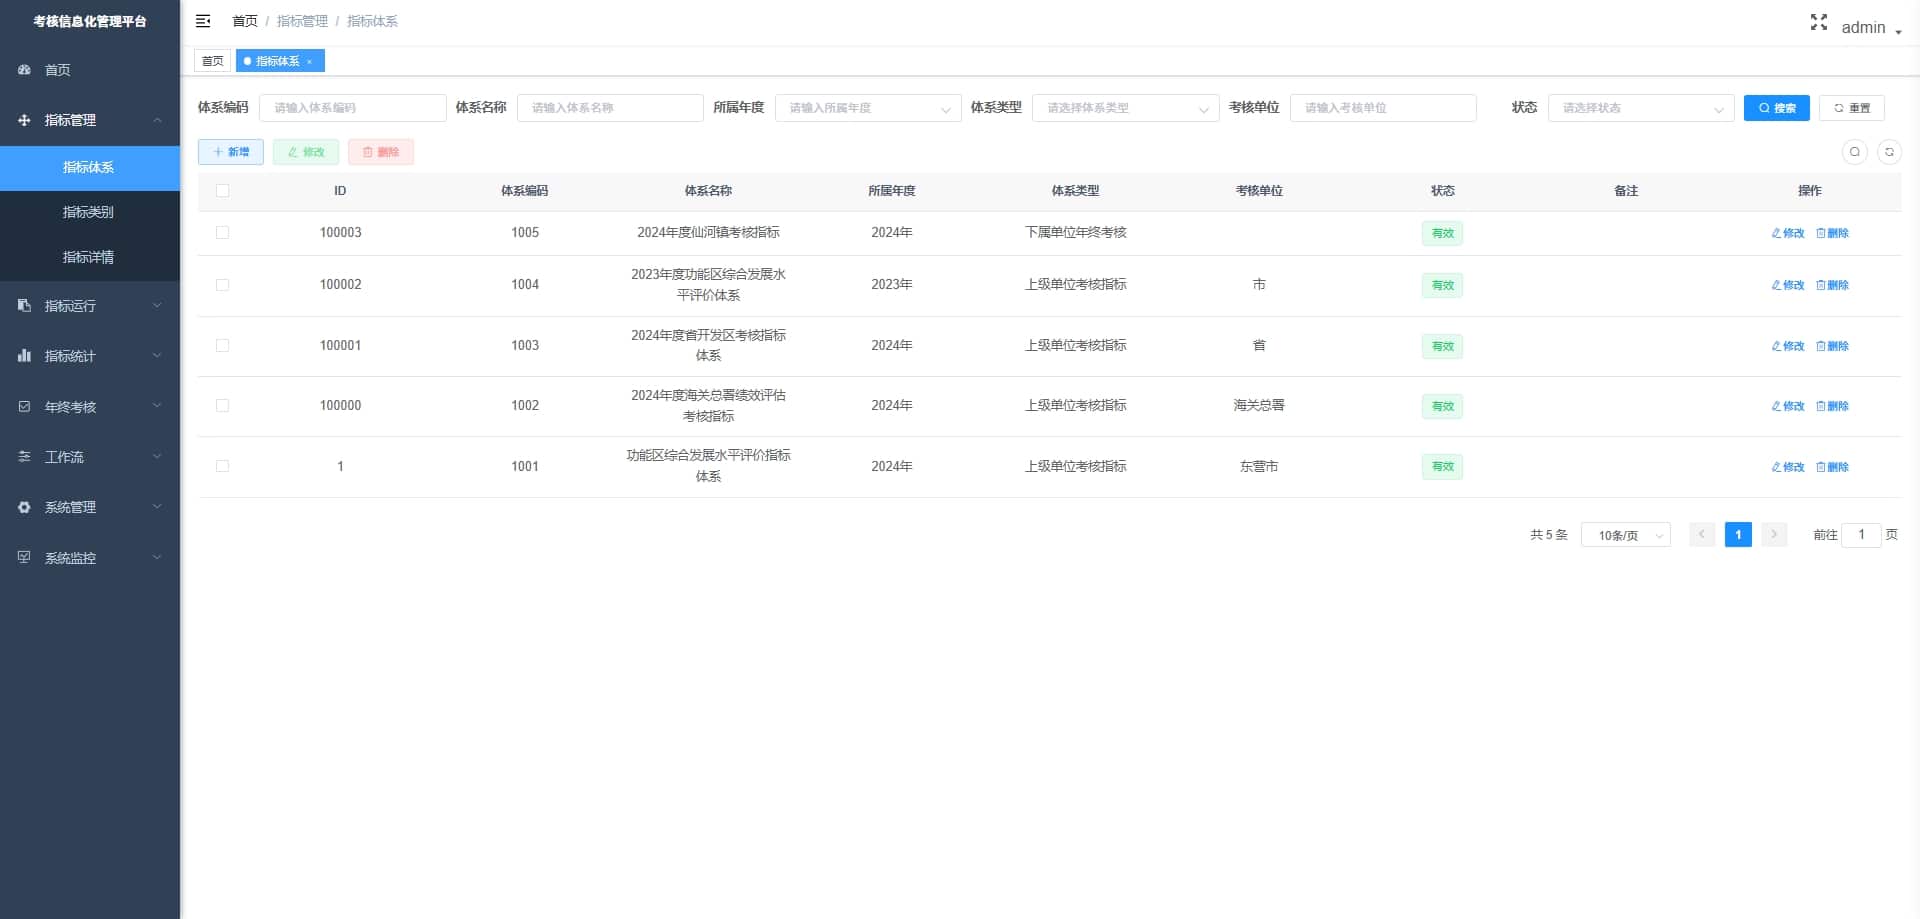Viewport: 1920px width, 919px height.
Task: Click the 指标管理 sidebar icon
Action: pyautogui.click(x=24, y=120)
